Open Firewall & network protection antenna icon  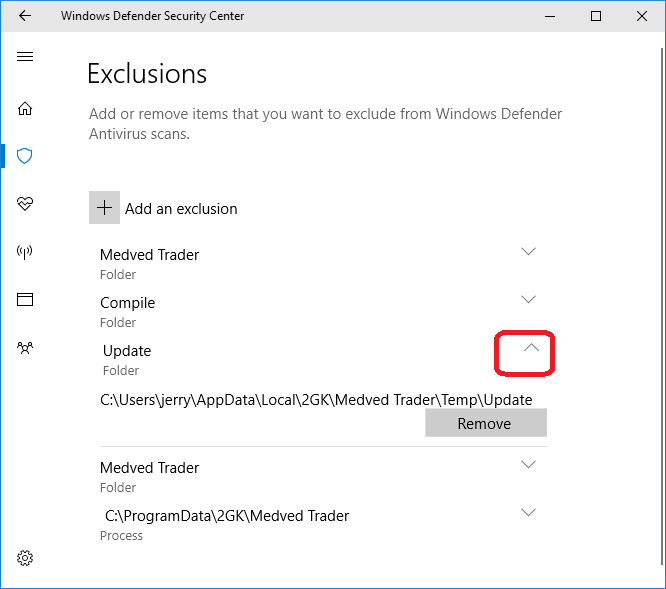coord(25,252)
